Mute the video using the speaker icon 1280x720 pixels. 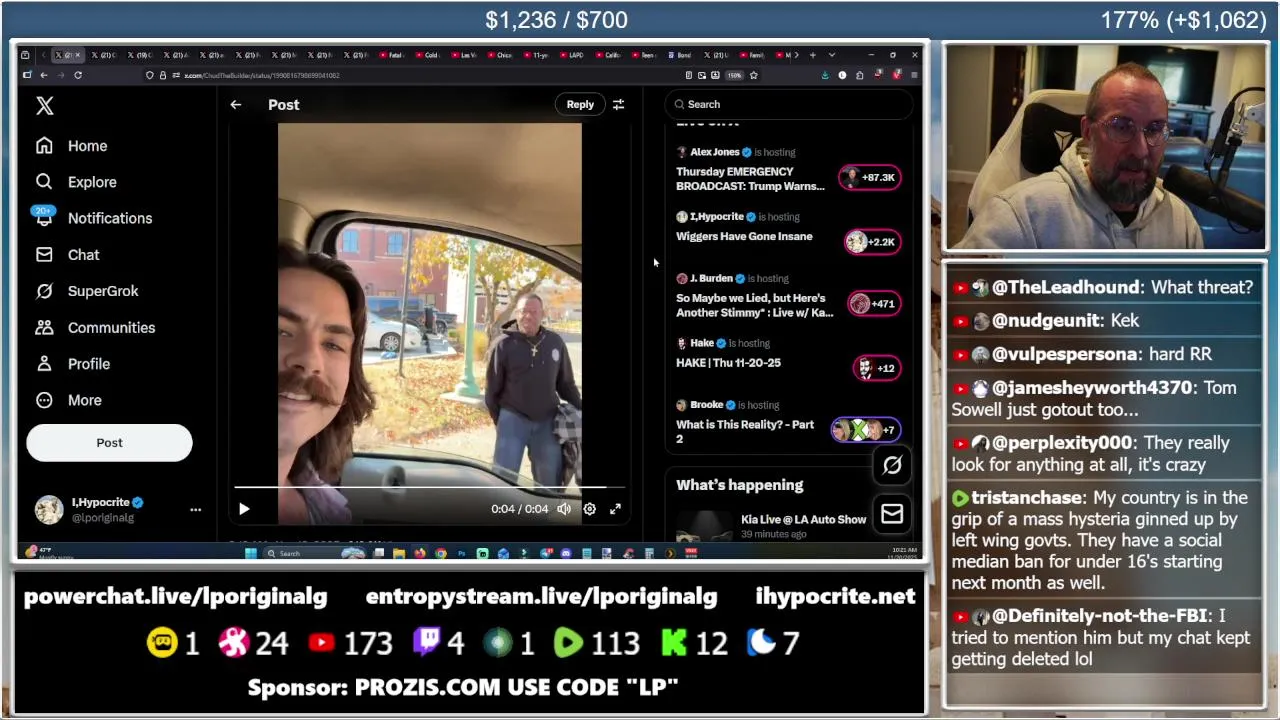pyautogui.click(x=564, y=509)
